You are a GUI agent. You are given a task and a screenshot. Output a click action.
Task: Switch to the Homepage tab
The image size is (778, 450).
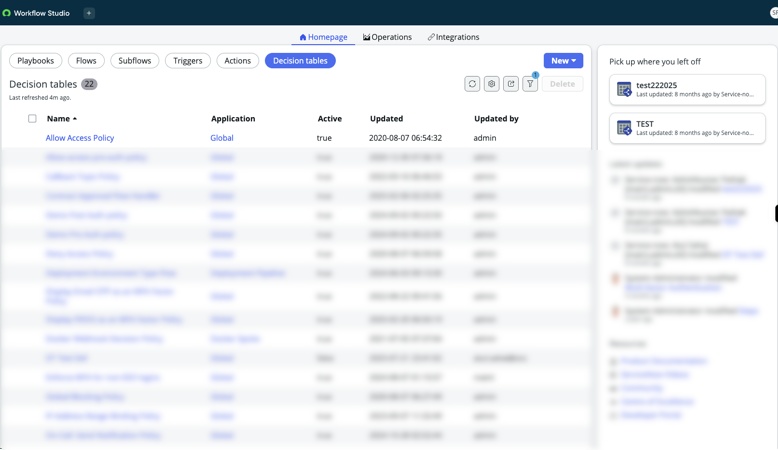[x=324, y=37]
